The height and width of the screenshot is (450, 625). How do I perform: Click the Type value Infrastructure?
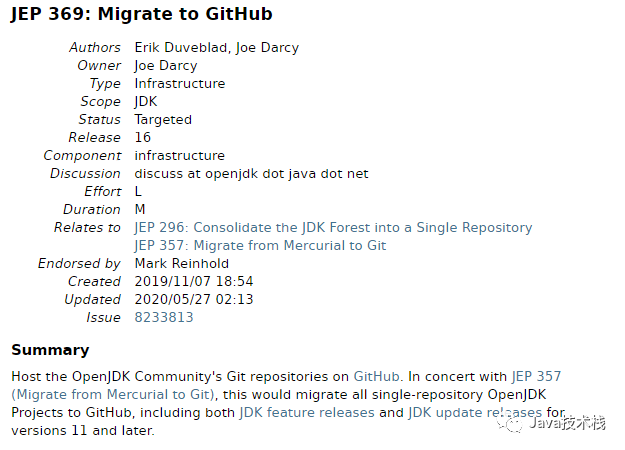(180, 83)
